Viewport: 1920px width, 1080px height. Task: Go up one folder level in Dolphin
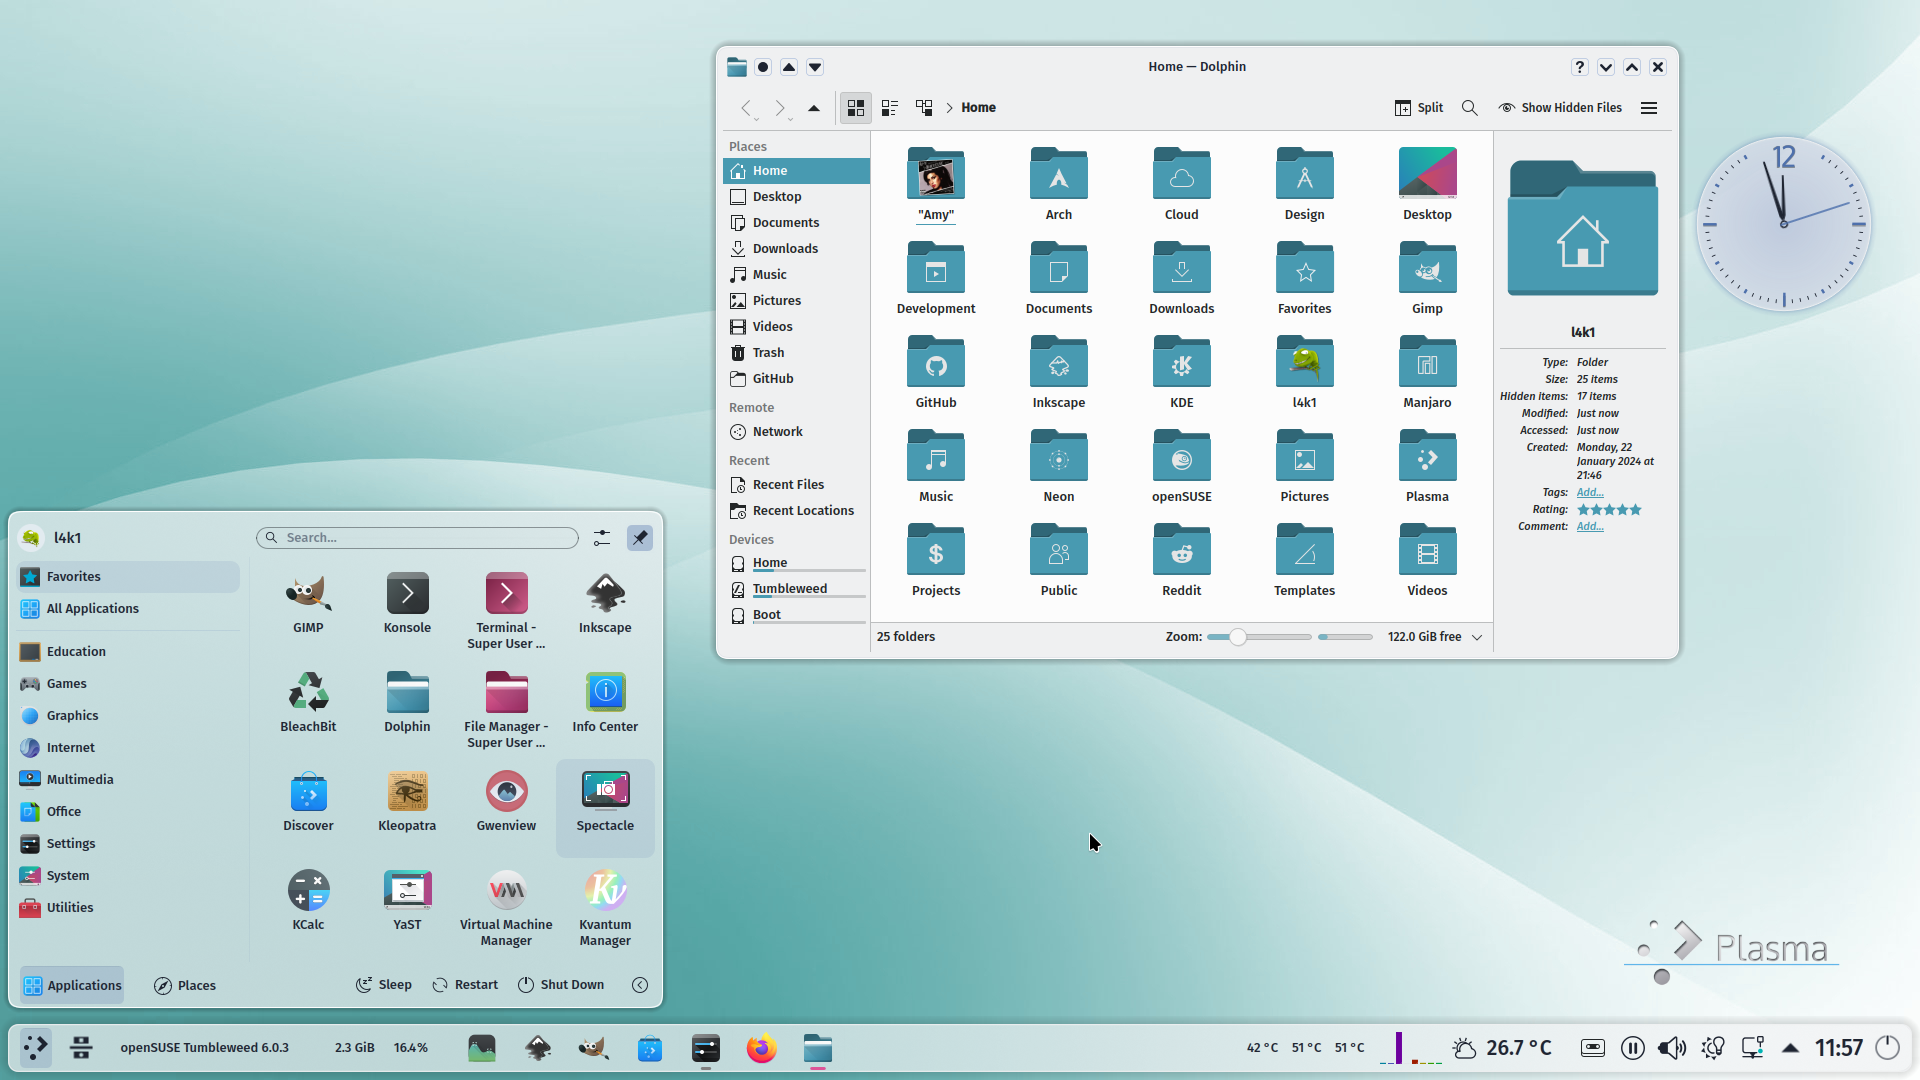click(x=814, y=108)
